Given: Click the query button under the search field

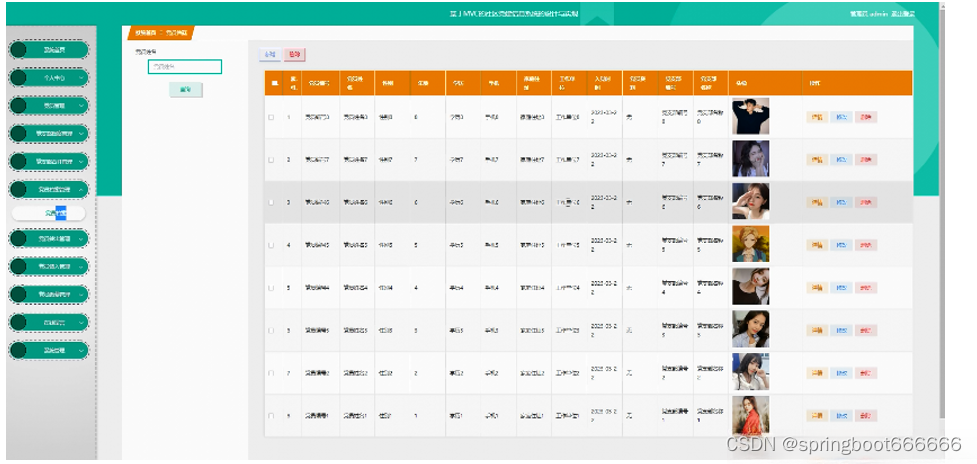Looking at the screenshot, I should [x=185, y=90].
